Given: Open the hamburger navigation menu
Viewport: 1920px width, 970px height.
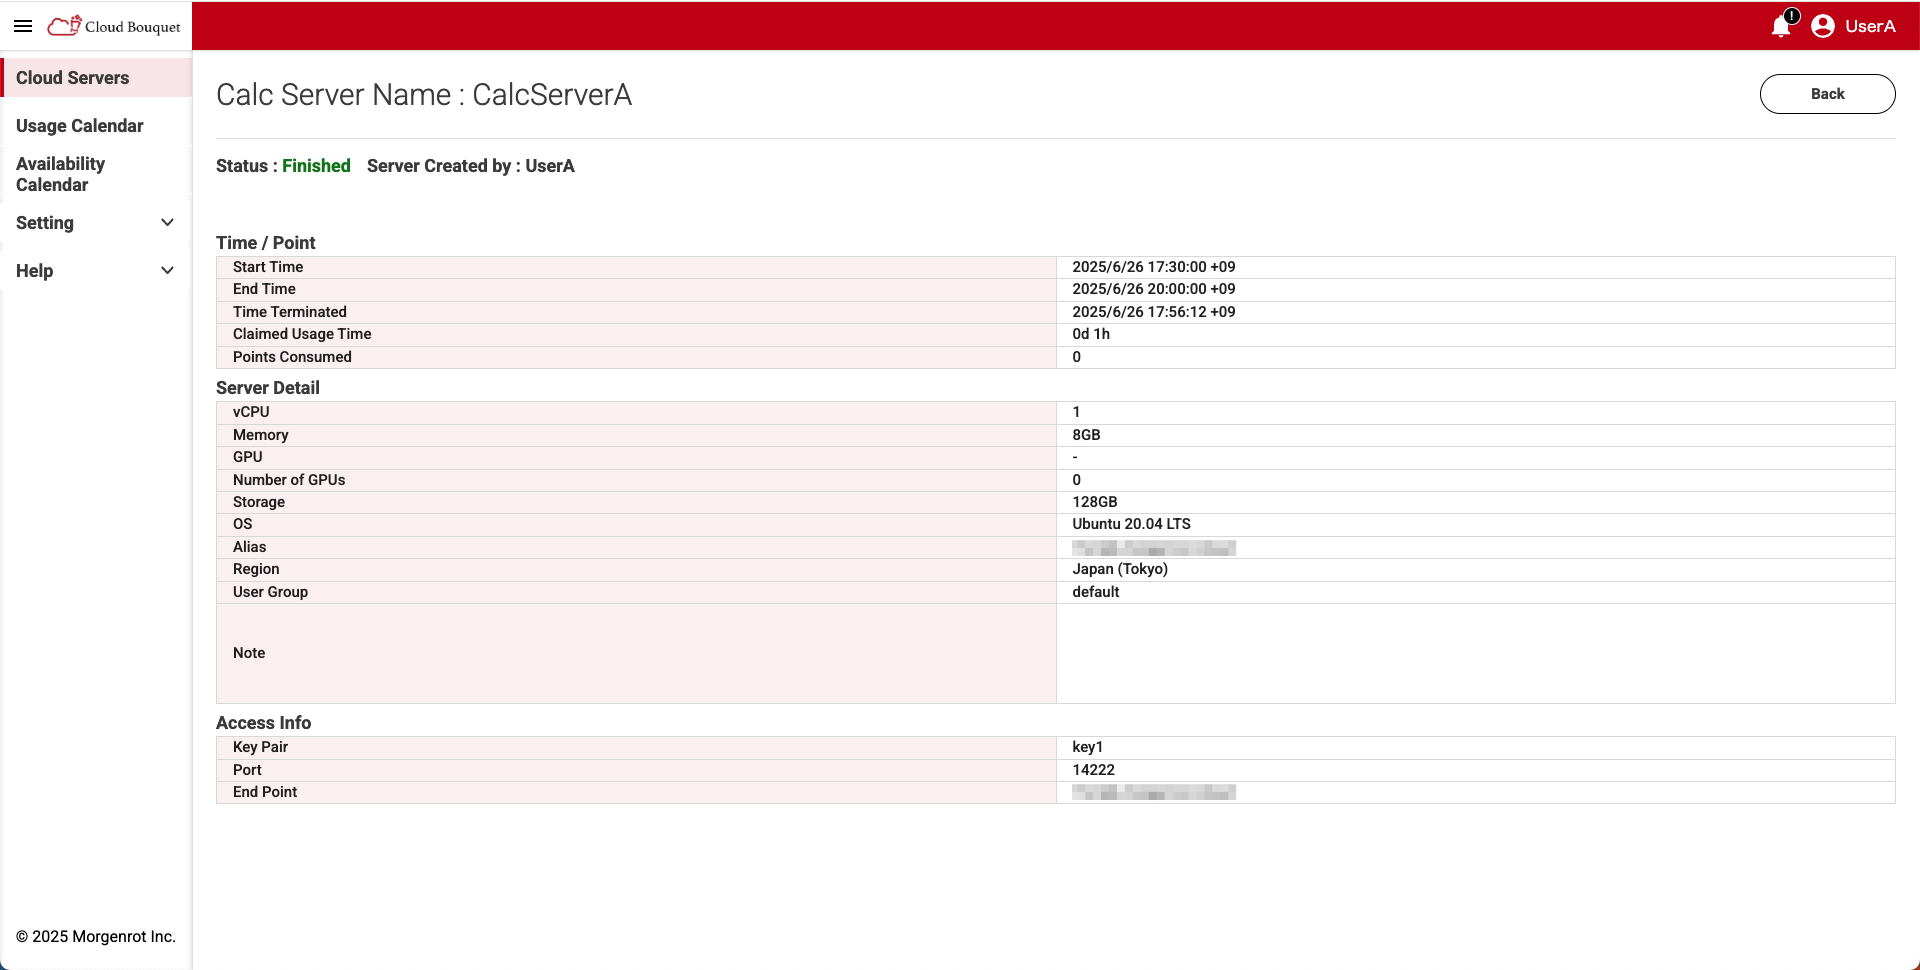Looking at the screenshot, I should point(23,26).
